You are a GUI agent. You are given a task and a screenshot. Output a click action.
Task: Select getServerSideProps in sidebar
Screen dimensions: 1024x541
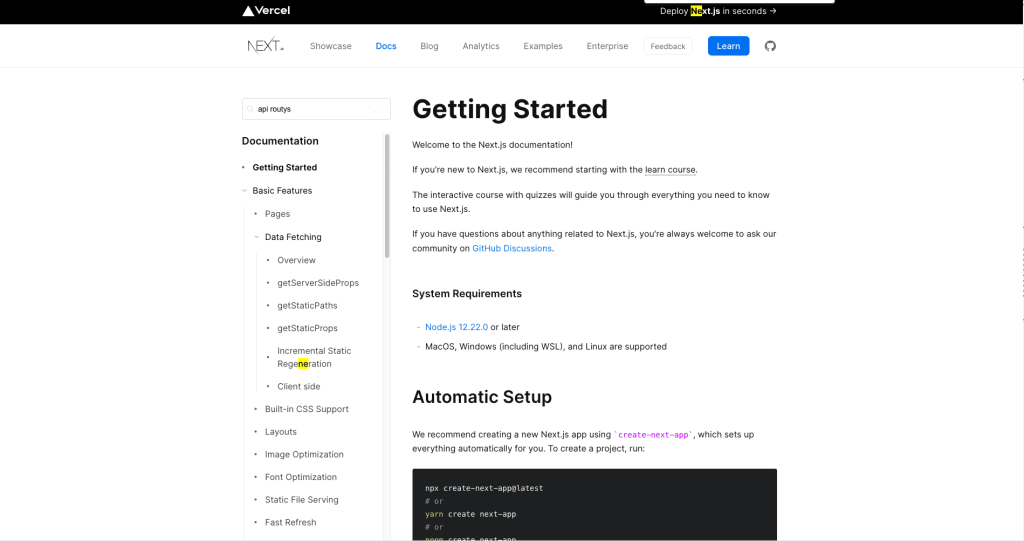(317, 283)
